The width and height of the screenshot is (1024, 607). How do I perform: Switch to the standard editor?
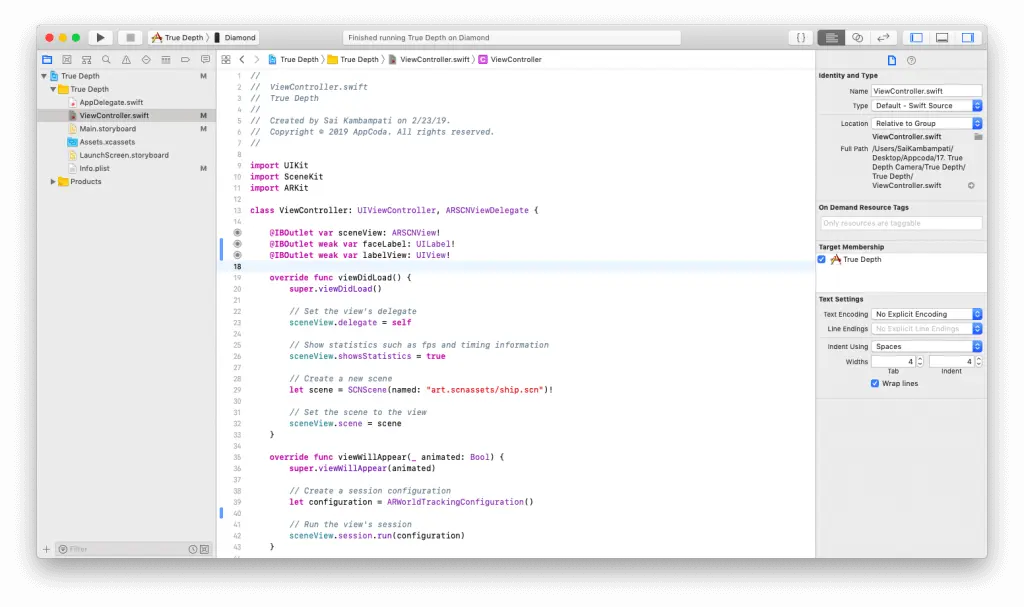tap(831, 38)
